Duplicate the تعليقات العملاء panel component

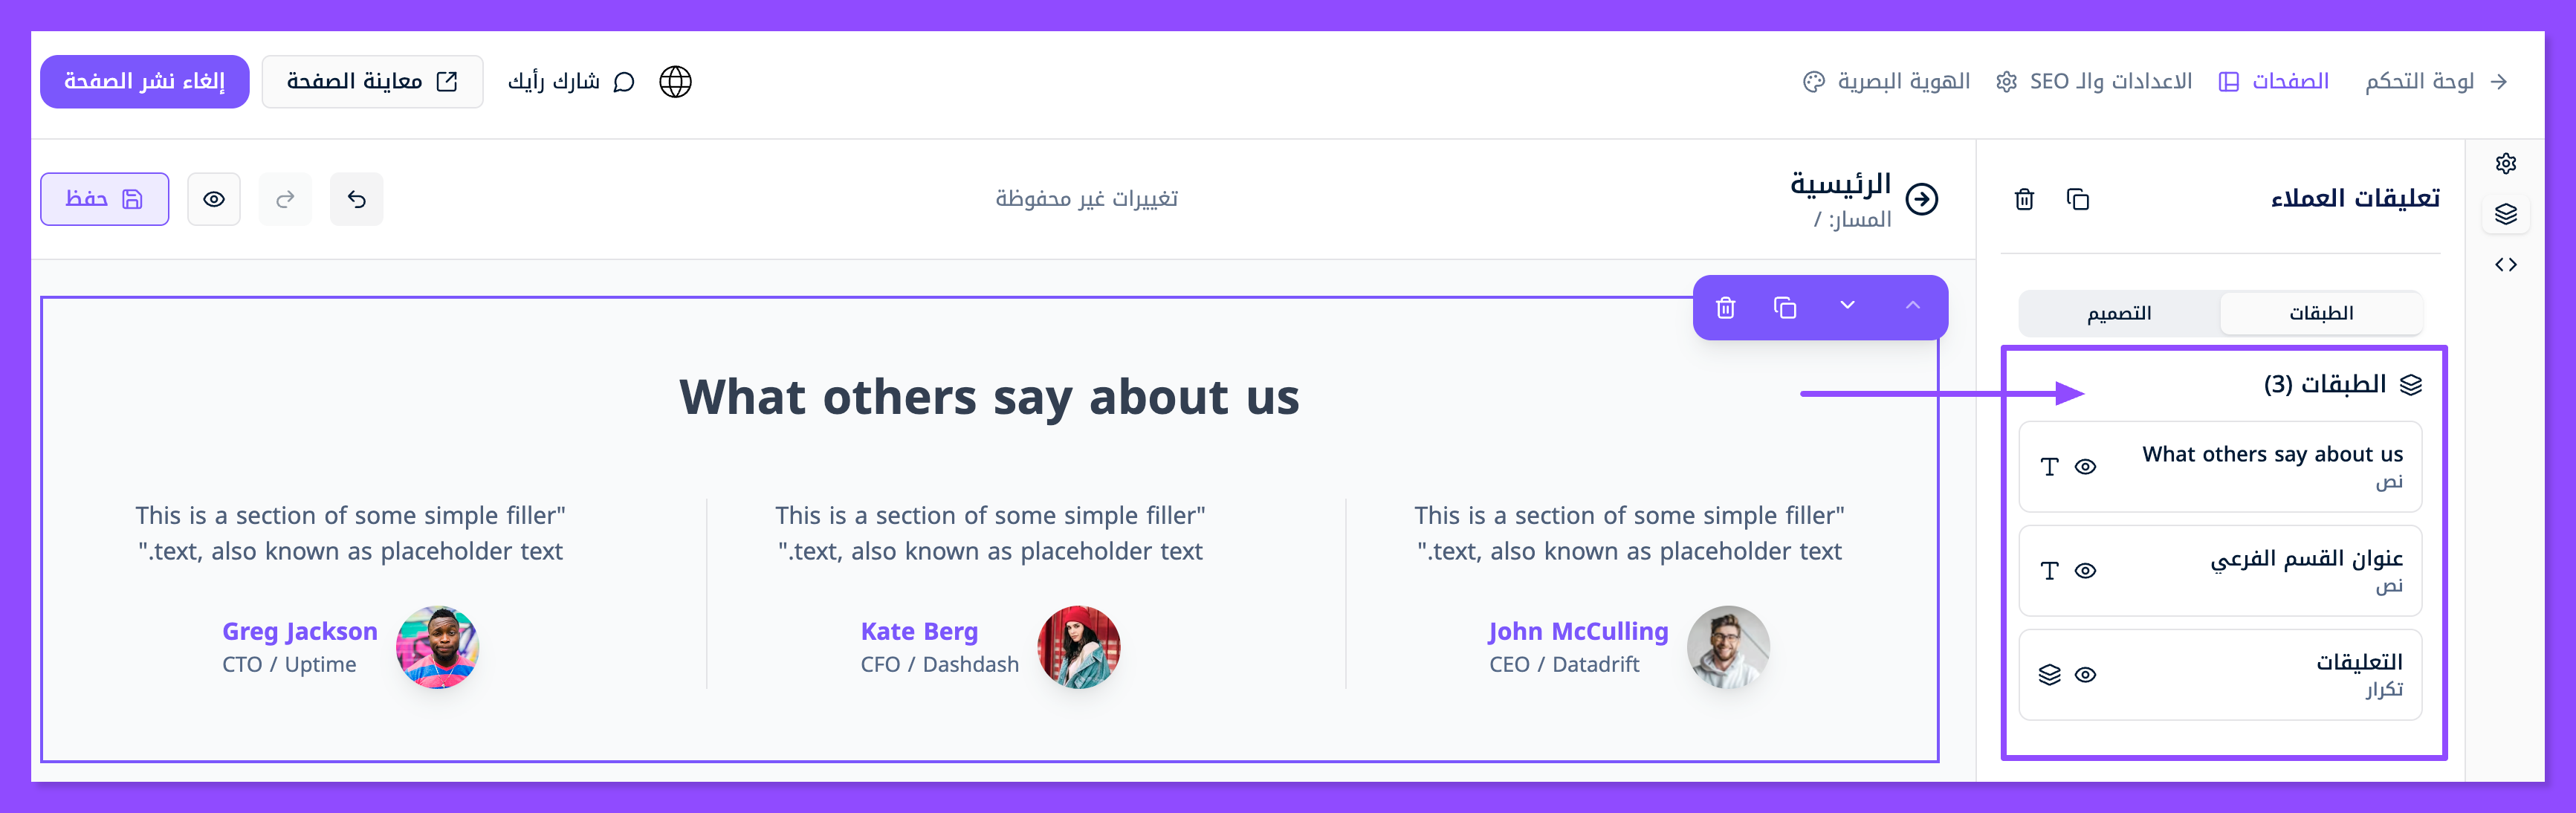(2077, 200)
